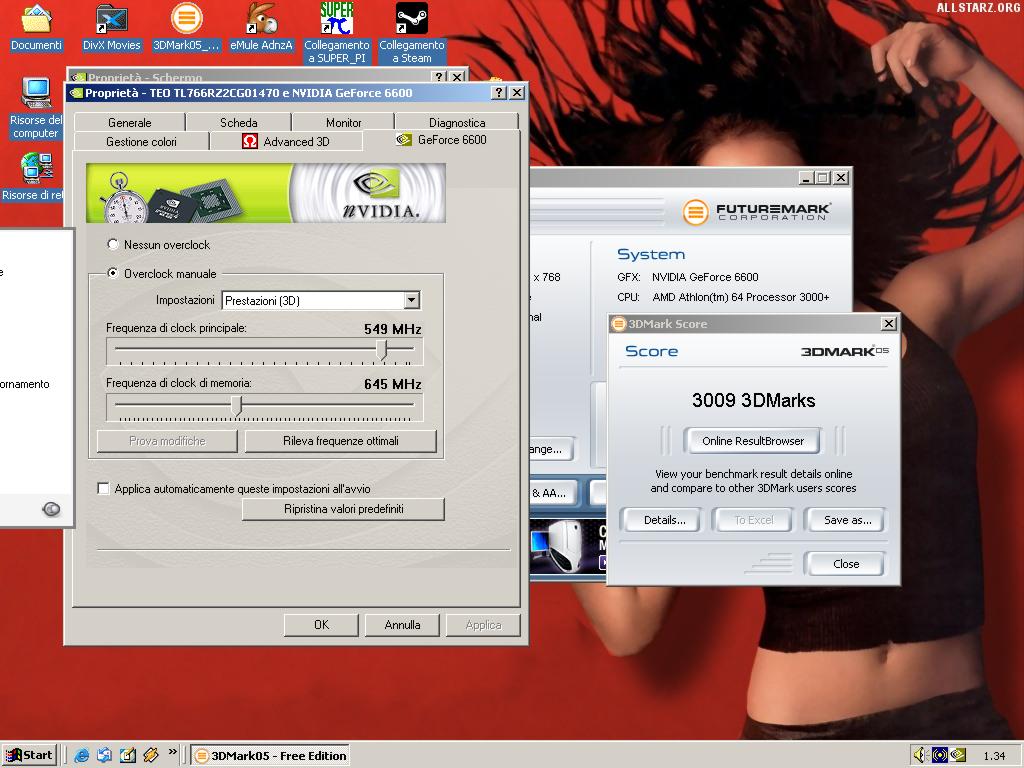Select the 3DMark05 - Free Edition taskbar button
The image size is (1024, 768).
pyautogui.click(x=270, y=756)
